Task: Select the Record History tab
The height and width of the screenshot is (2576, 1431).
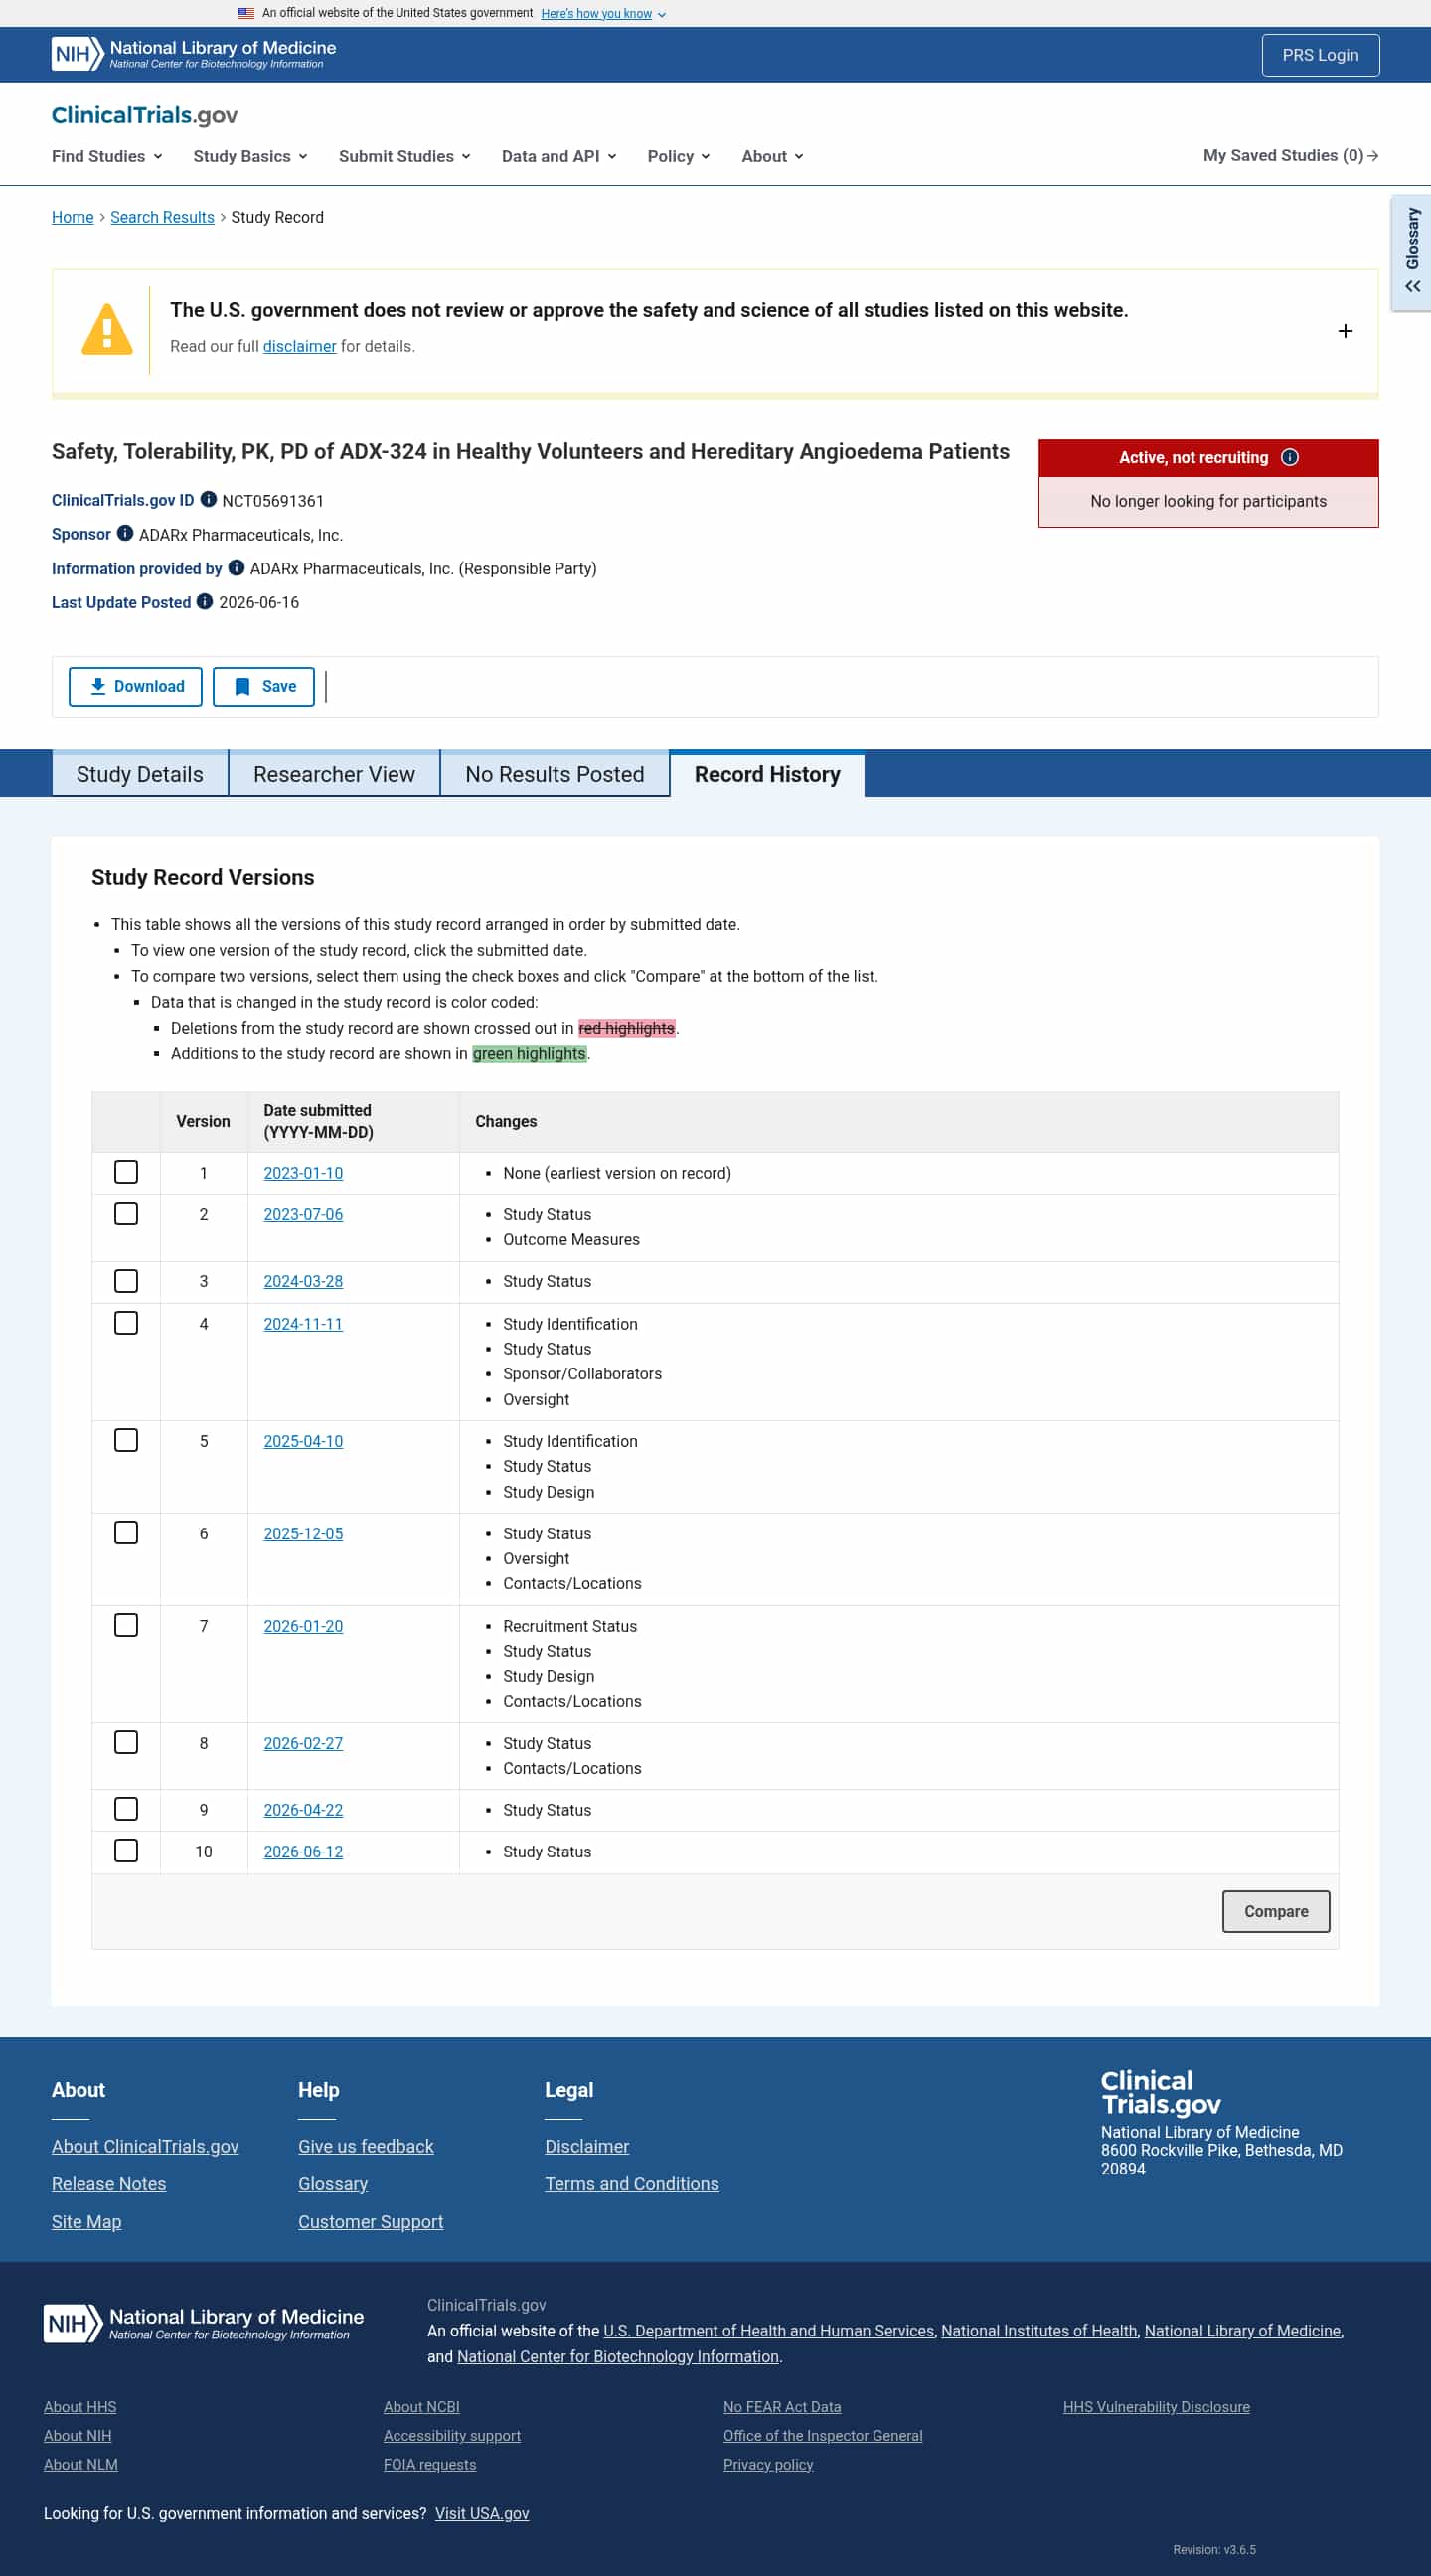Action: tap(767, 774)
